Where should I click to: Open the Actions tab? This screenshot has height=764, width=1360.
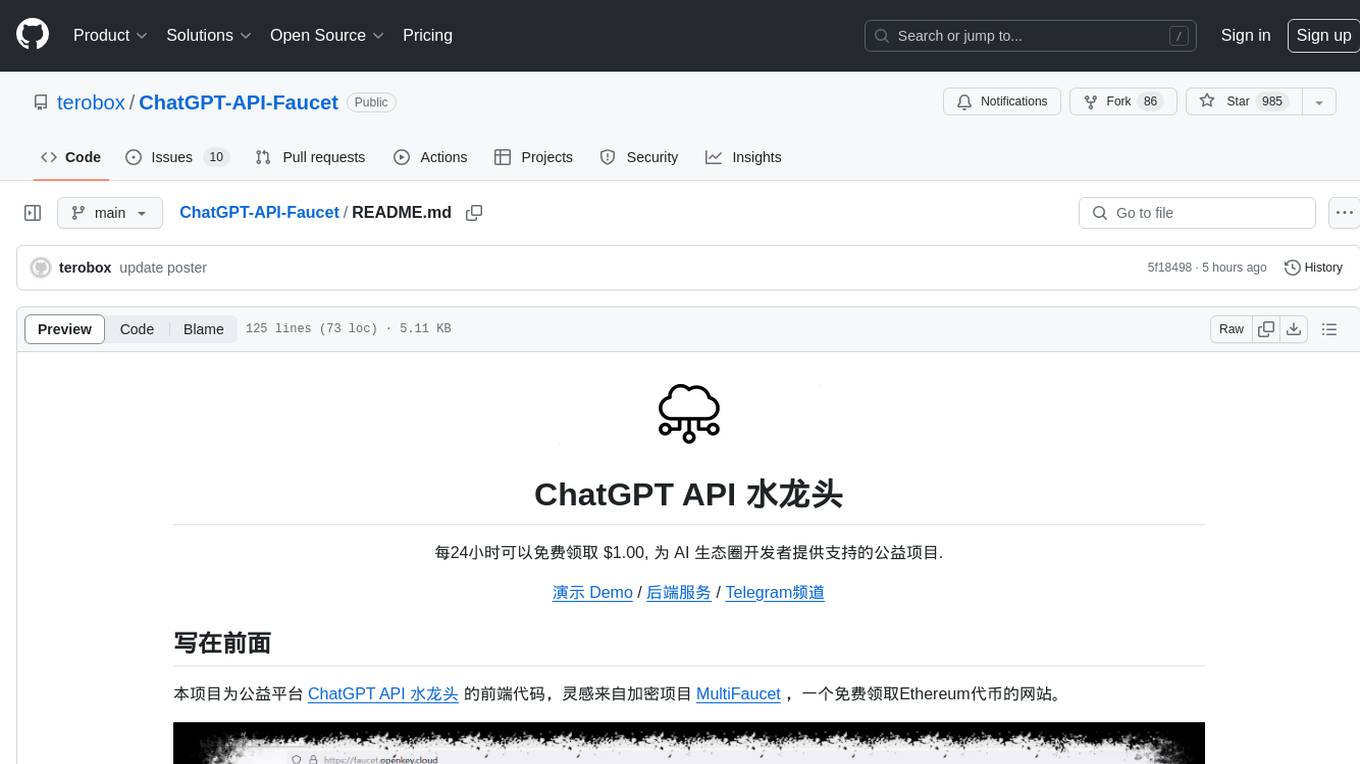tap(430, 157)
